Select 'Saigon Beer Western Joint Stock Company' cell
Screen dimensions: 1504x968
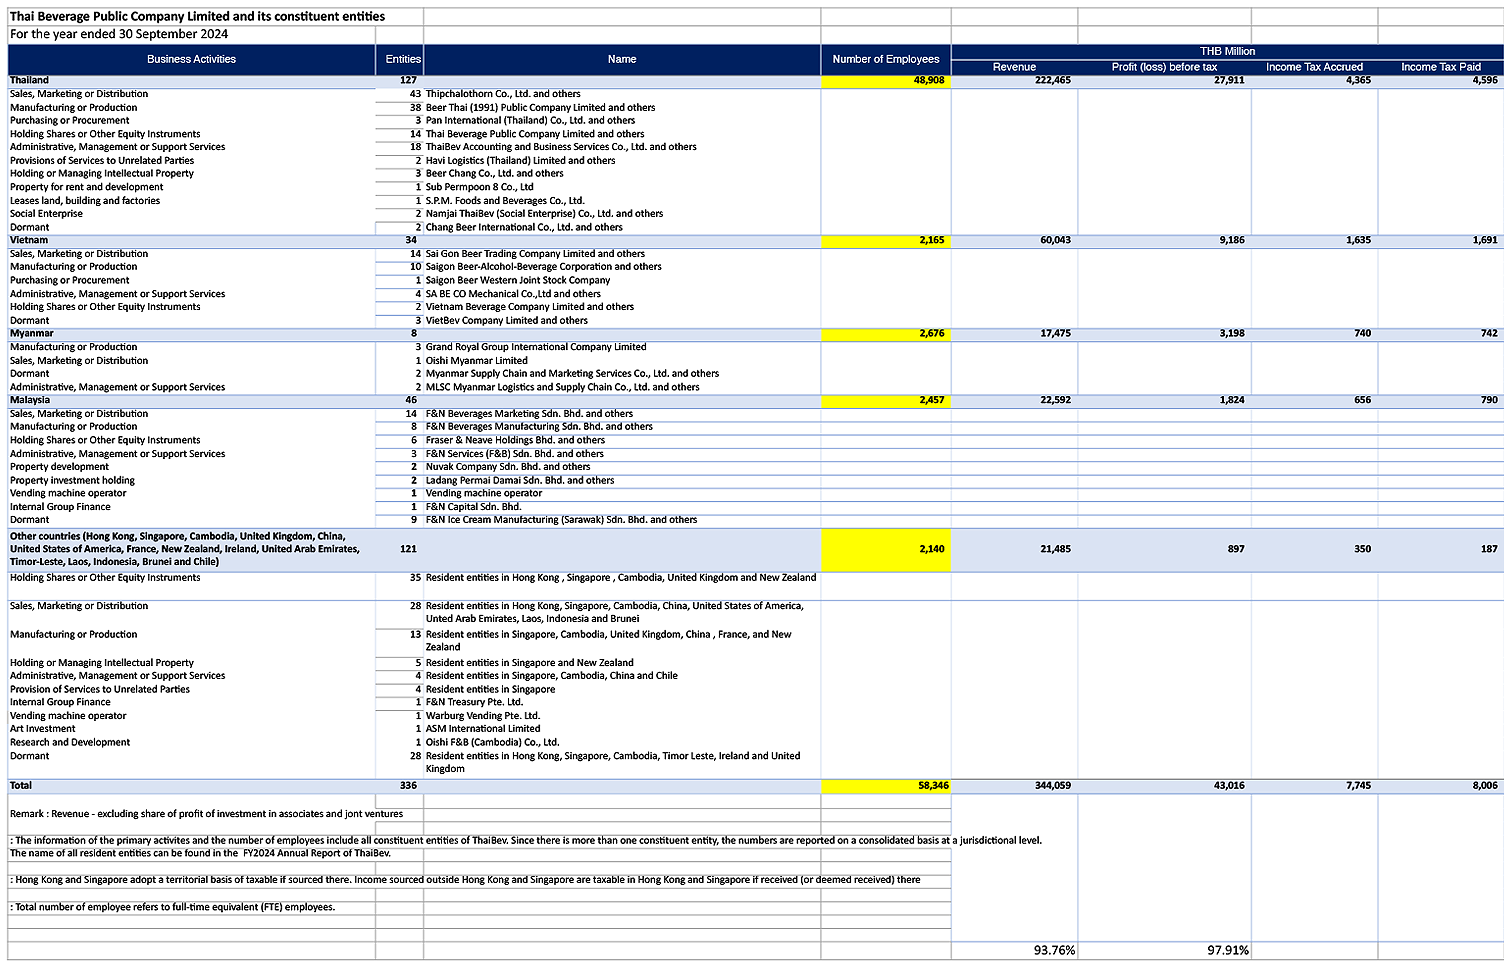tap(518, 280)
